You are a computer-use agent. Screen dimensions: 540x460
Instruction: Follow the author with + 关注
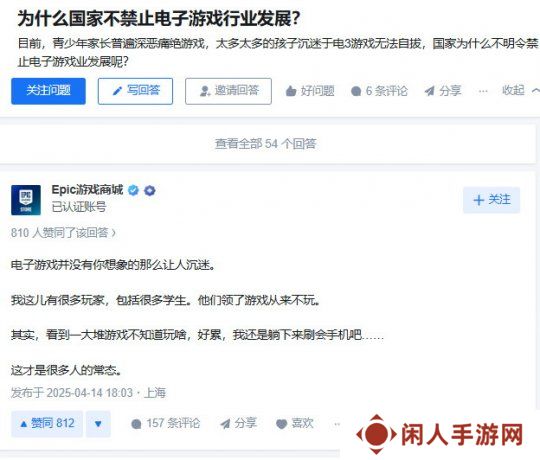point(491,200)
